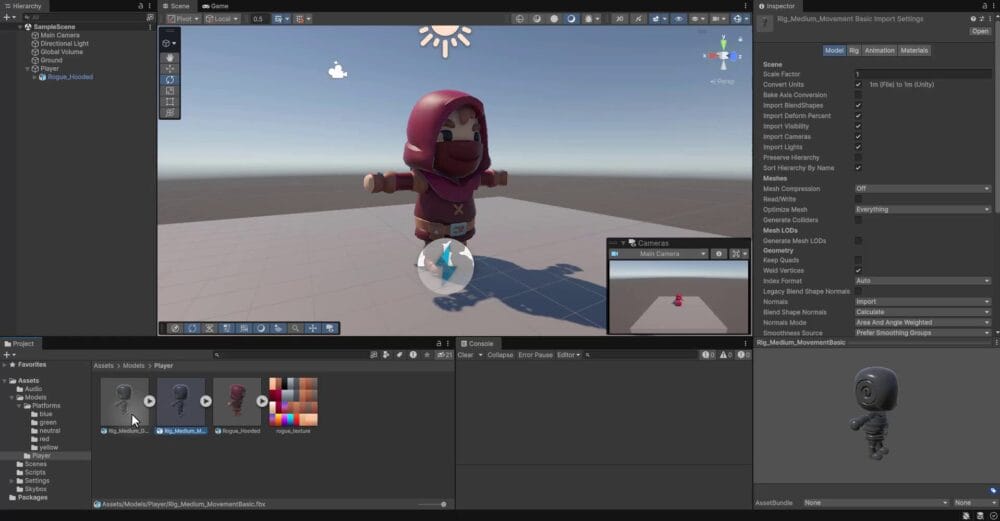Click the Models breadcrumb in Project path
1000x521 pixels.
point(133,366)
